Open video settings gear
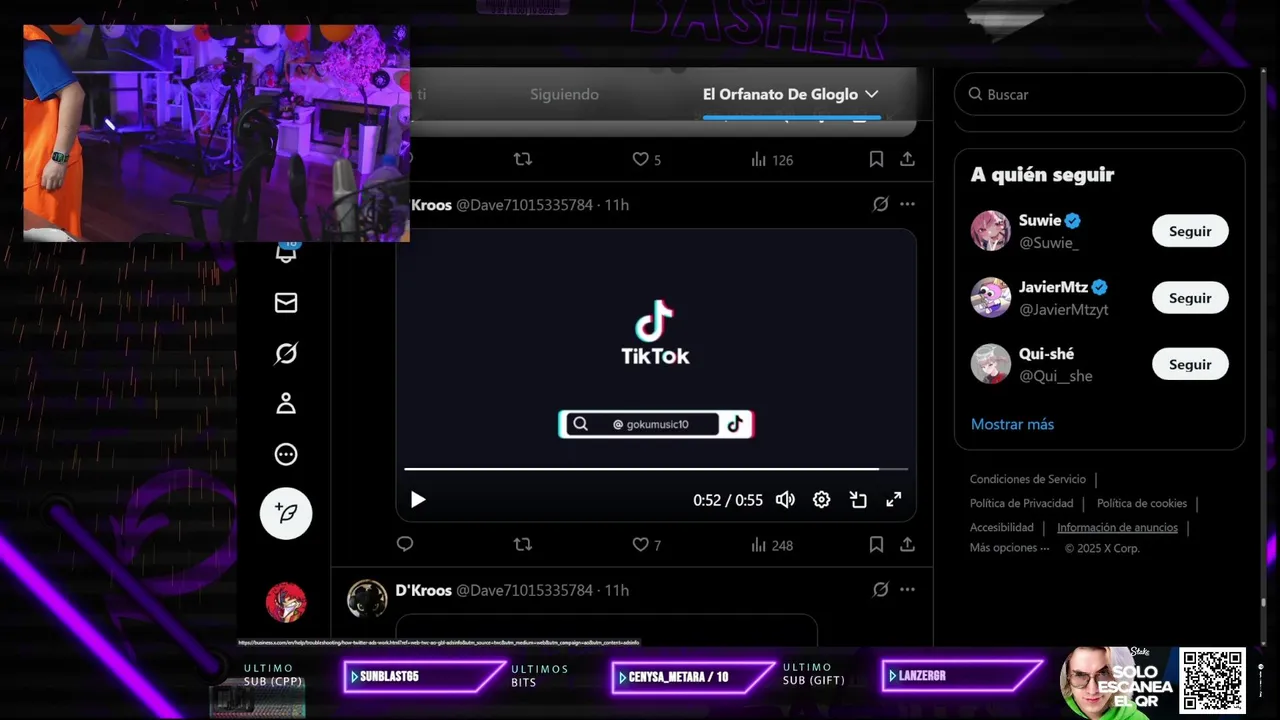Screen dimensions: 1280x720 click(822, 500)
